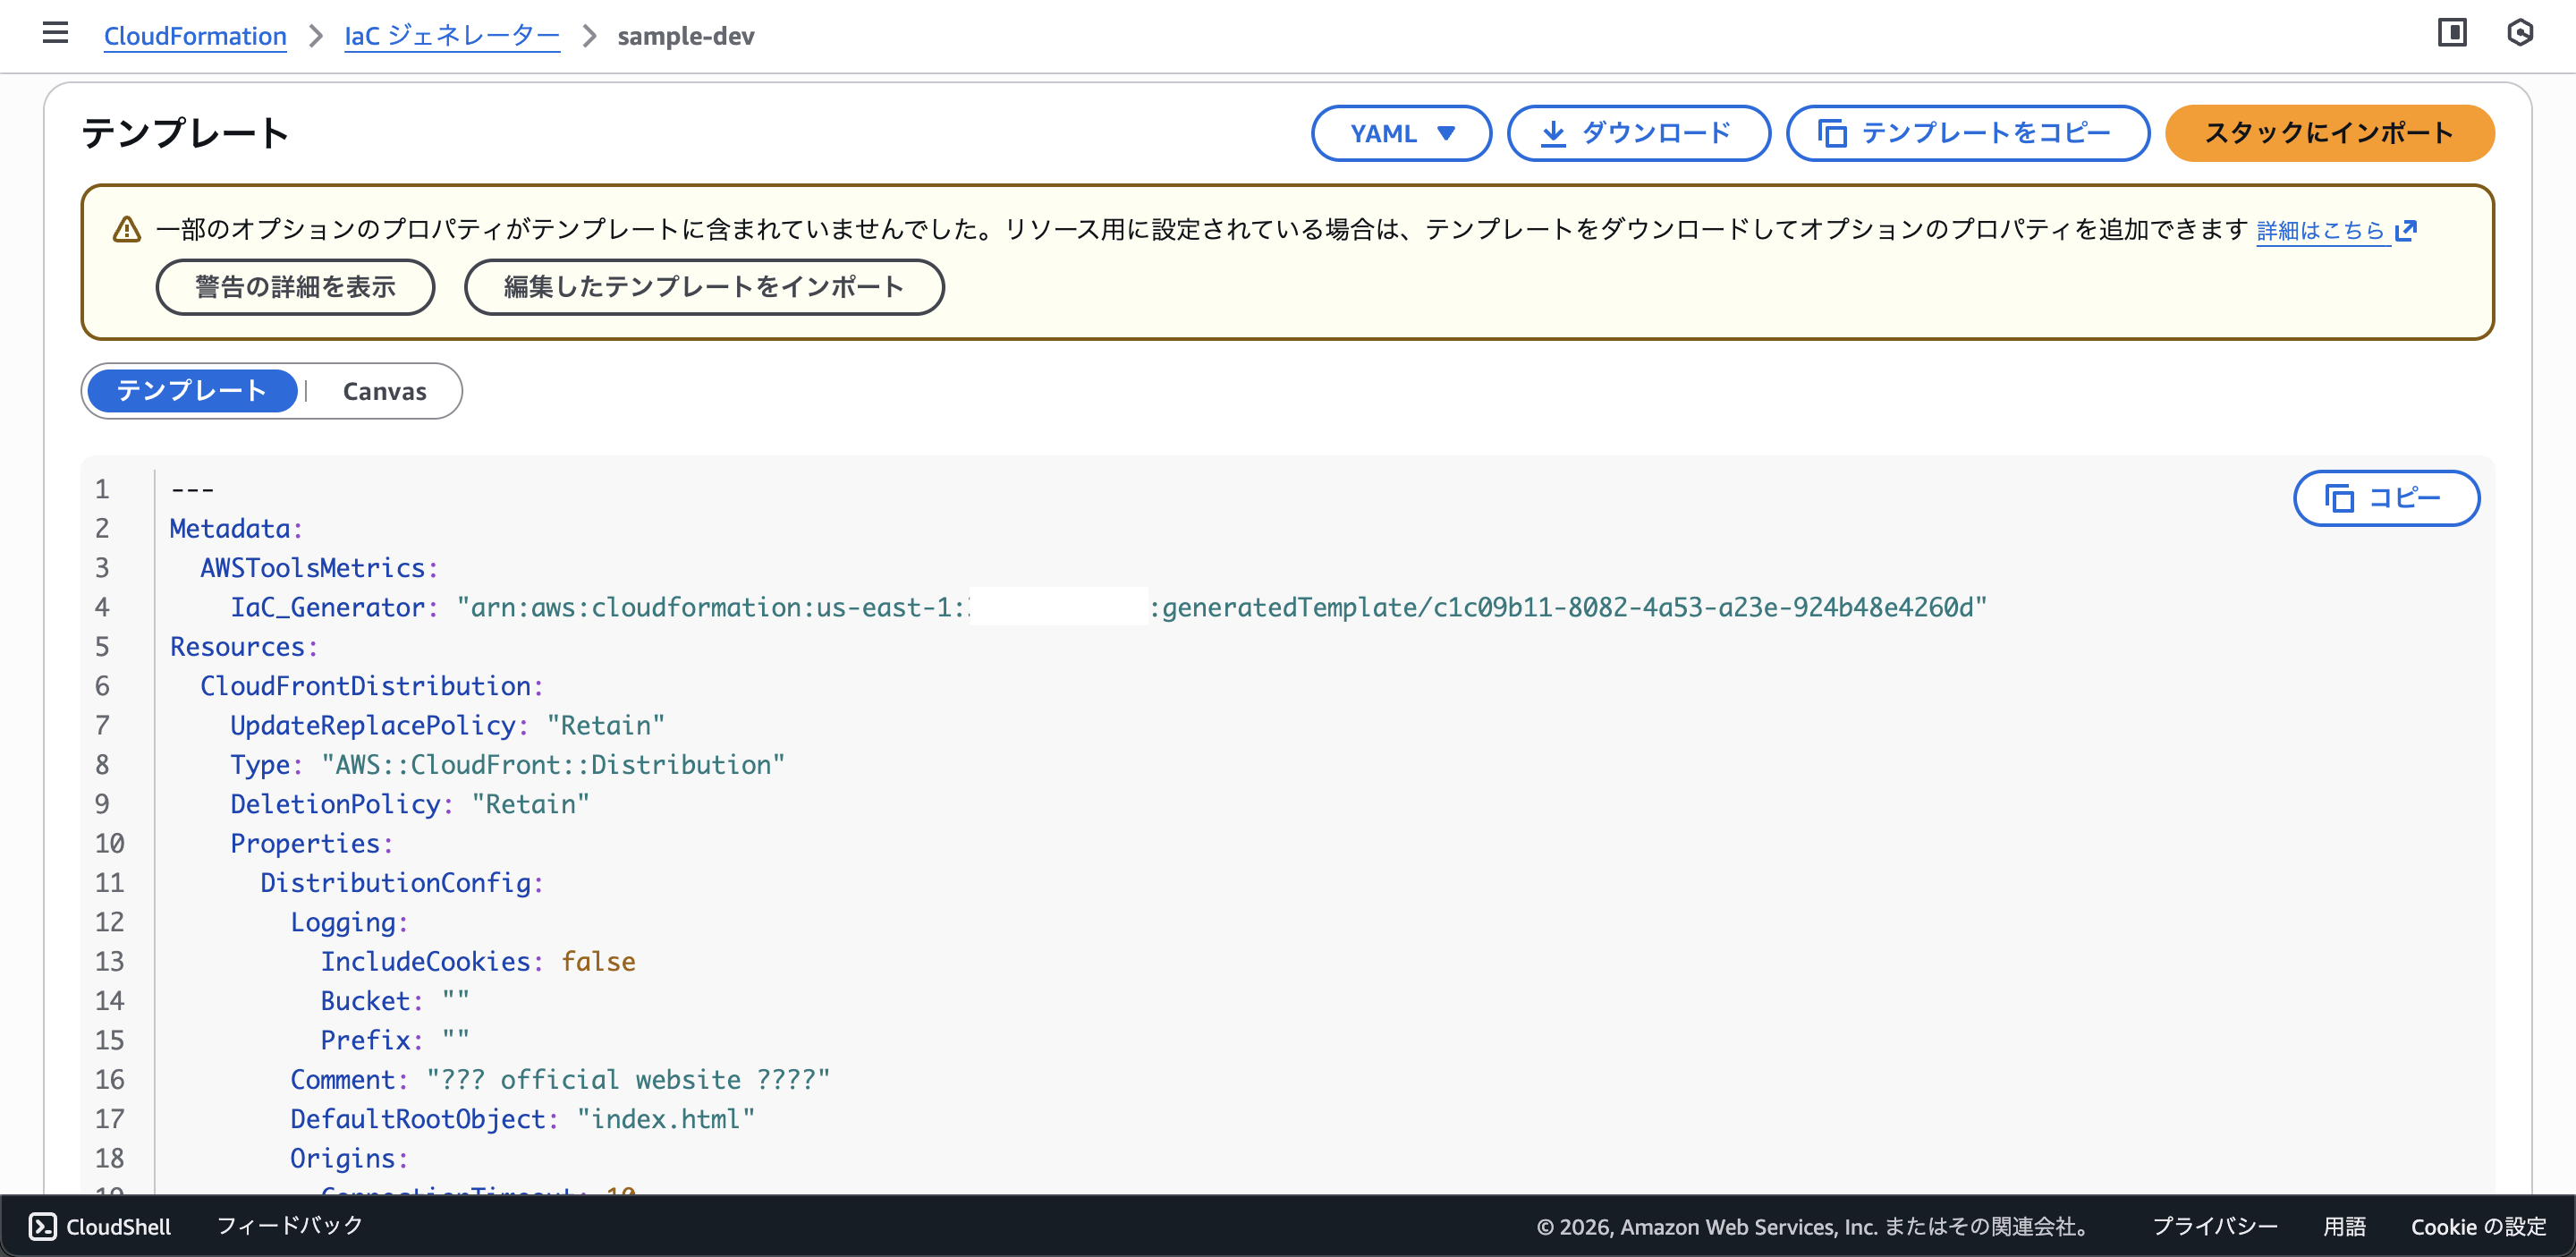Open the hamburger navigation menu
Viewport: 2576px width, 1257px height.
pos(55,34)
